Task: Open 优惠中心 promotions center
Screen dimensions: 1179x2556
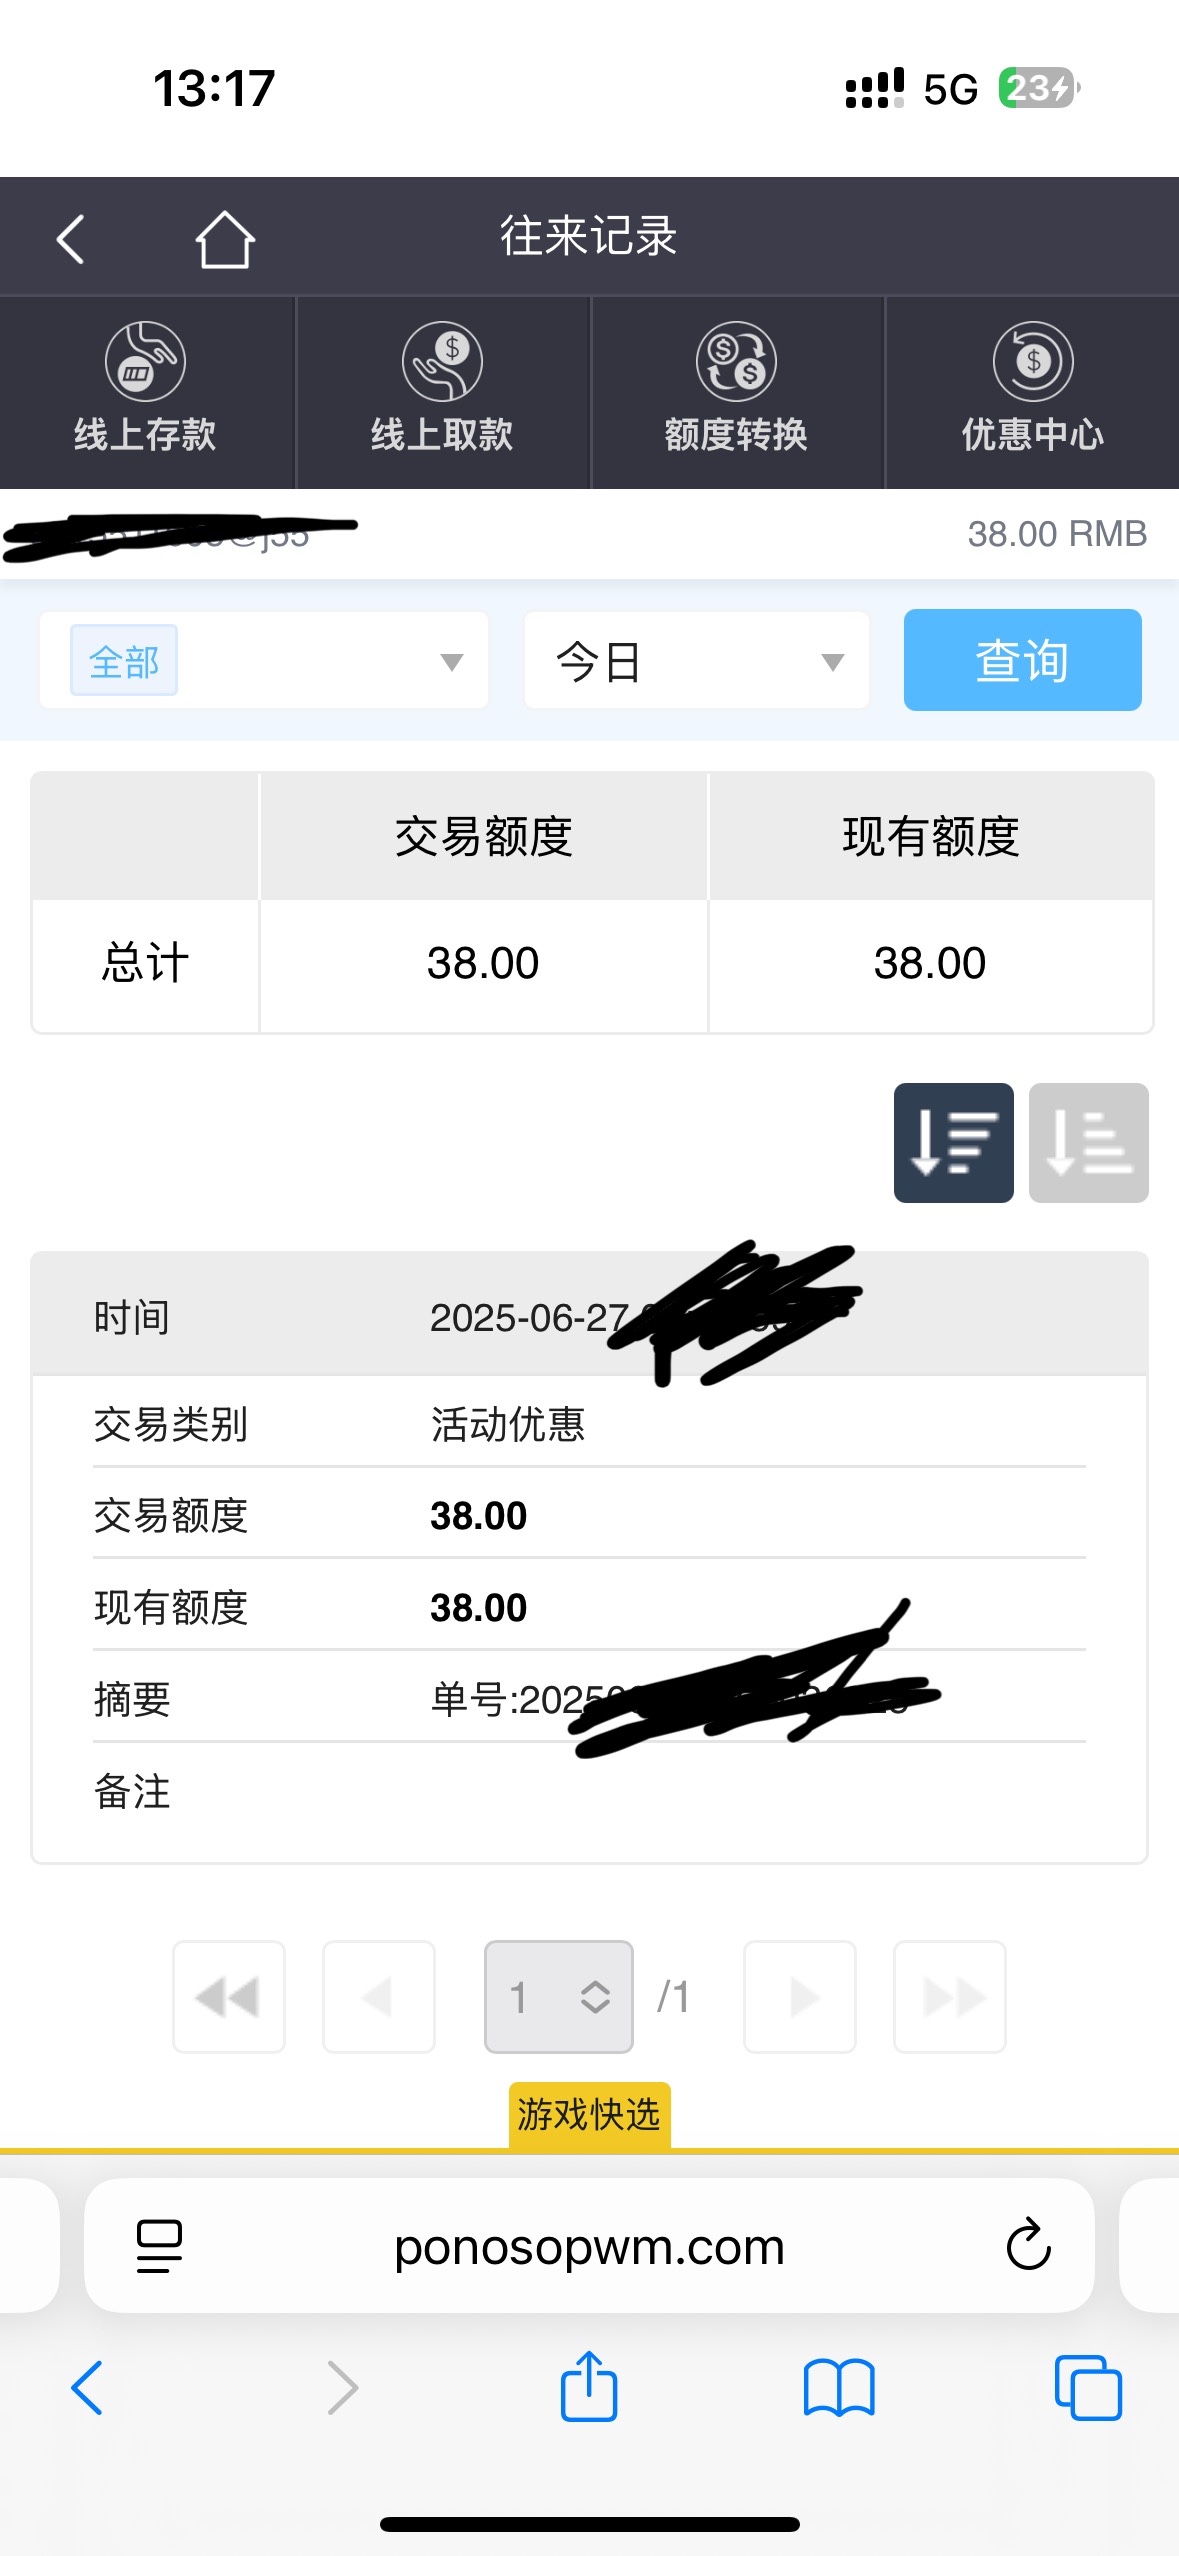Action: [x=1032, y=391]
